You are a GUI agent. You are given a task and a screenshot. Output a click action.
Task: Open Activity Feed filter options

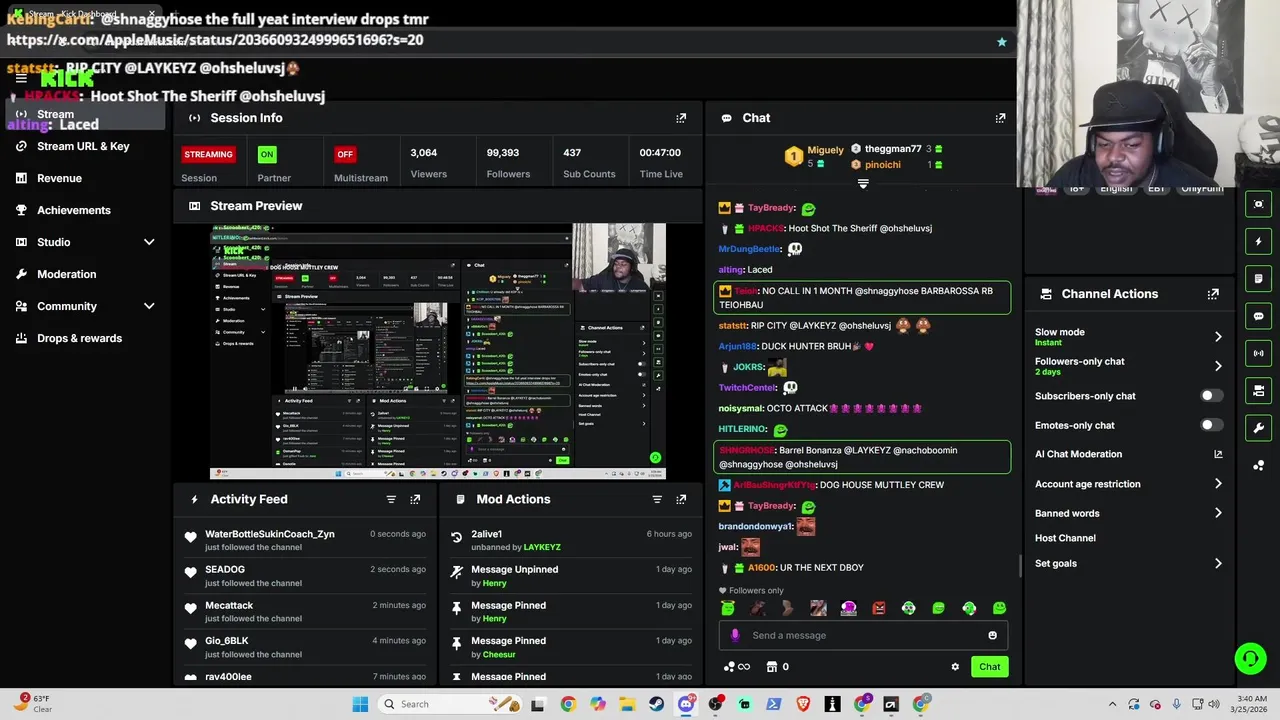click(x=391, y=499)
